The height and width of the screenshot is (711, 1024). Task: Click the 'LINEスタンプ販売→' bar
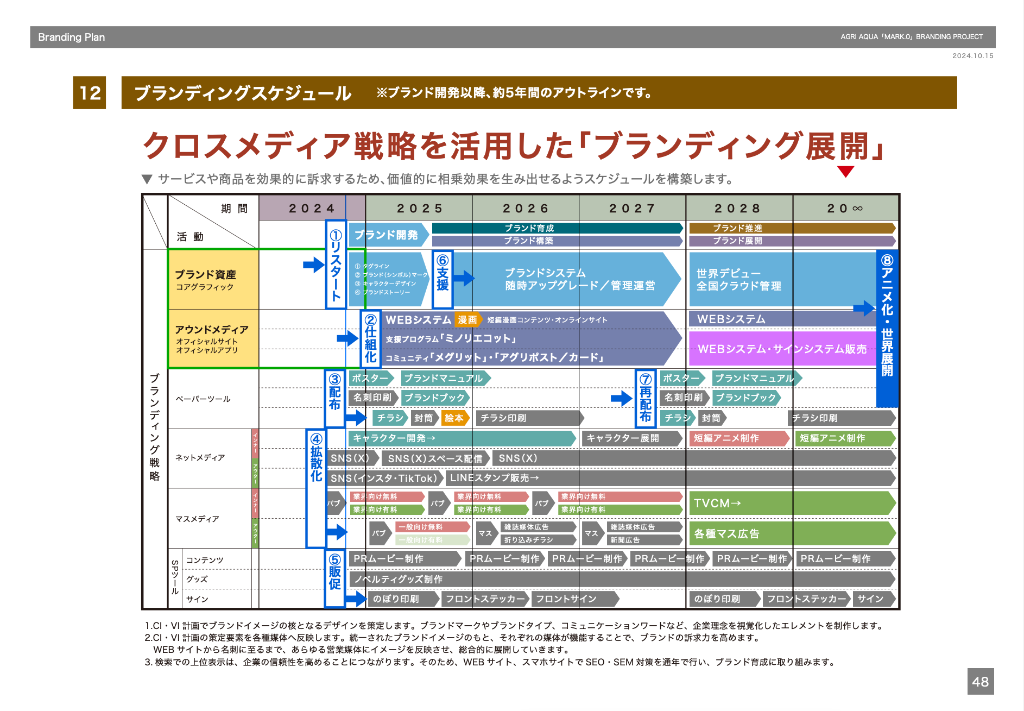(671, 479)
